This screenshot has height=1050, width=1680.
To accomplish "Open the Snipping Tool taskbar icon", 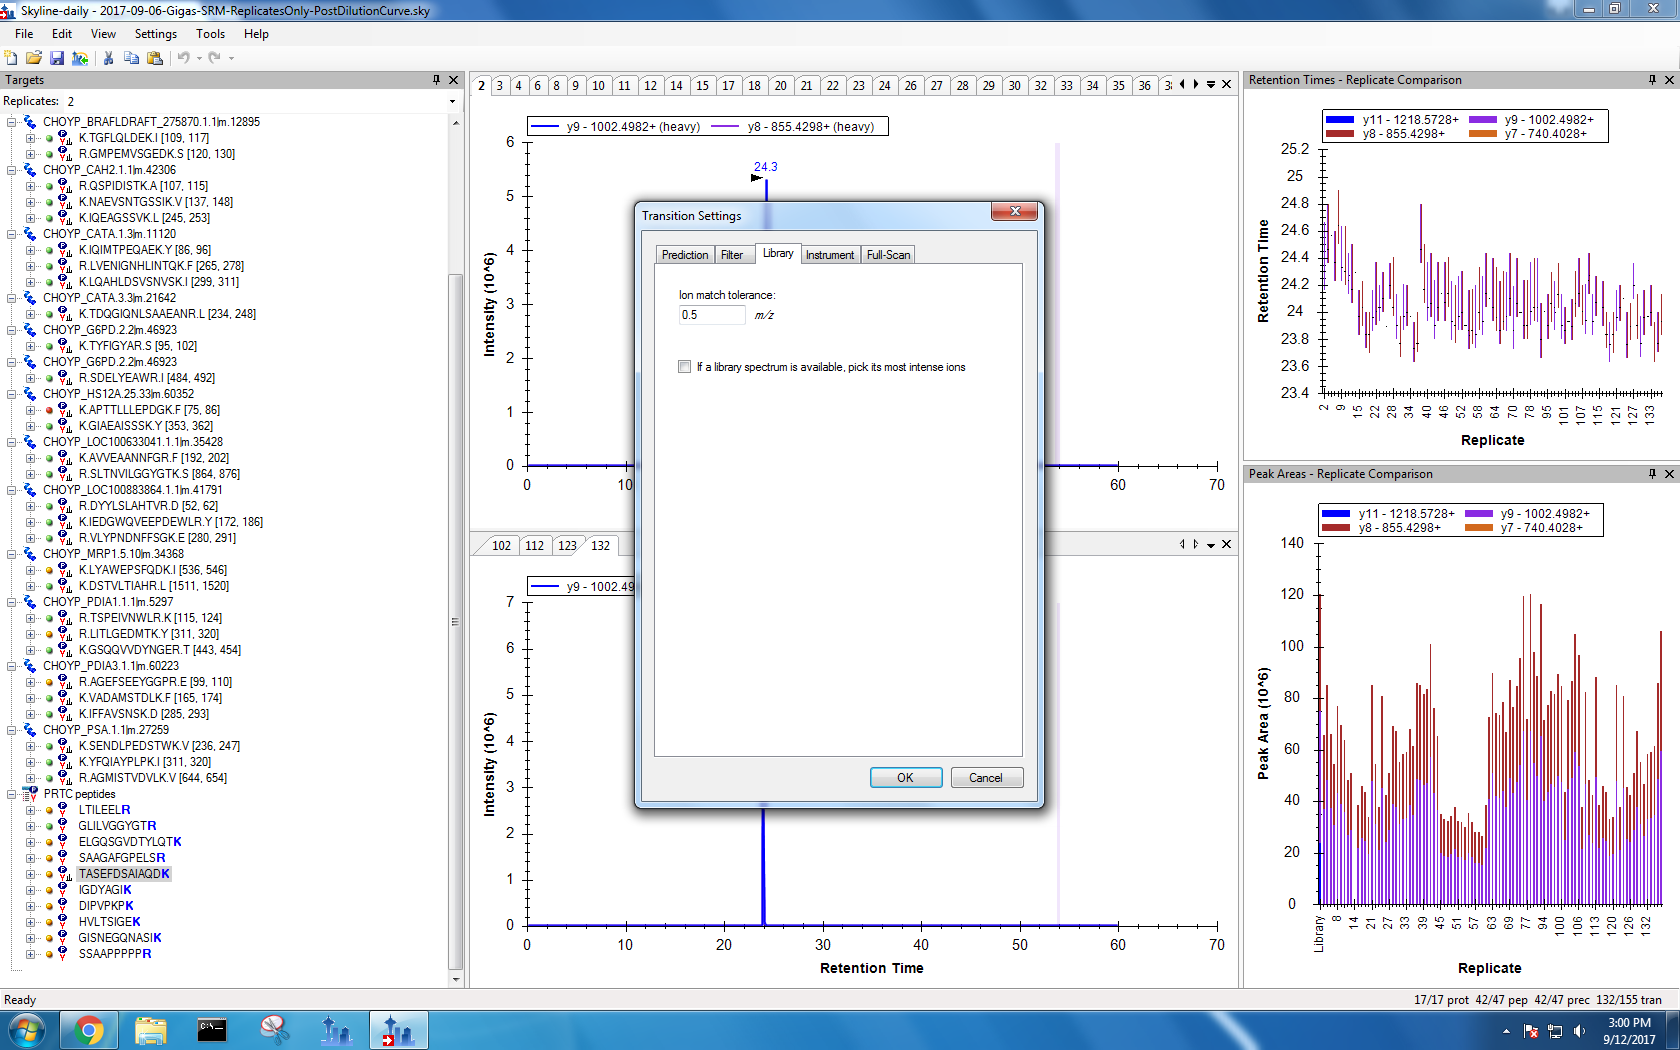I will click(274, 1030).
